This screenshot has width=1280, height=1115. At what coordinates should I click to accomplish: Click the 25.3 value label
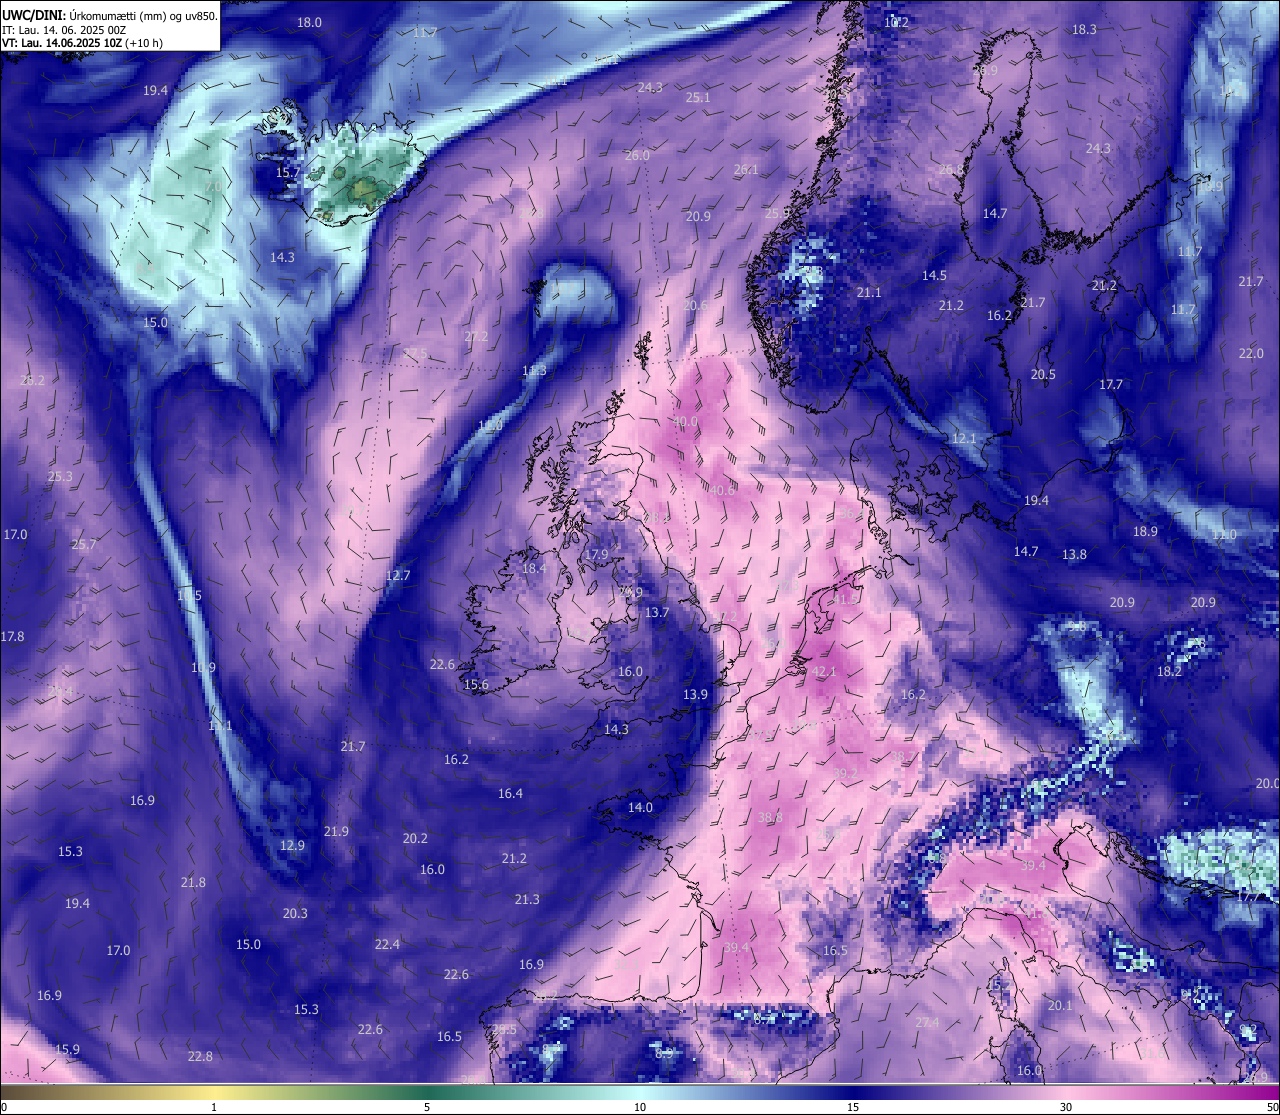(60, 476)
